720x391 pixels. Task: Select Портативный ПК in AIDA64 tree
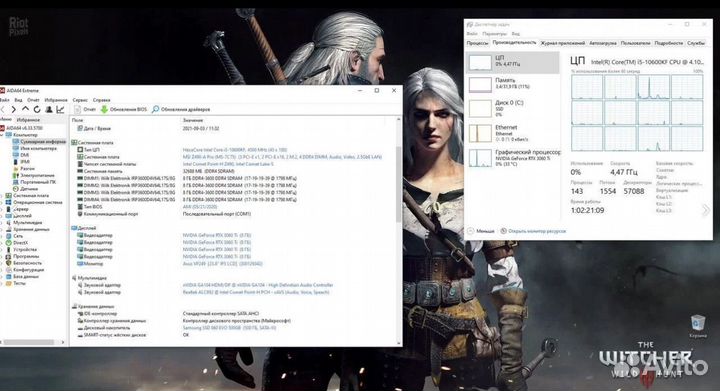(x=35, y=182)
